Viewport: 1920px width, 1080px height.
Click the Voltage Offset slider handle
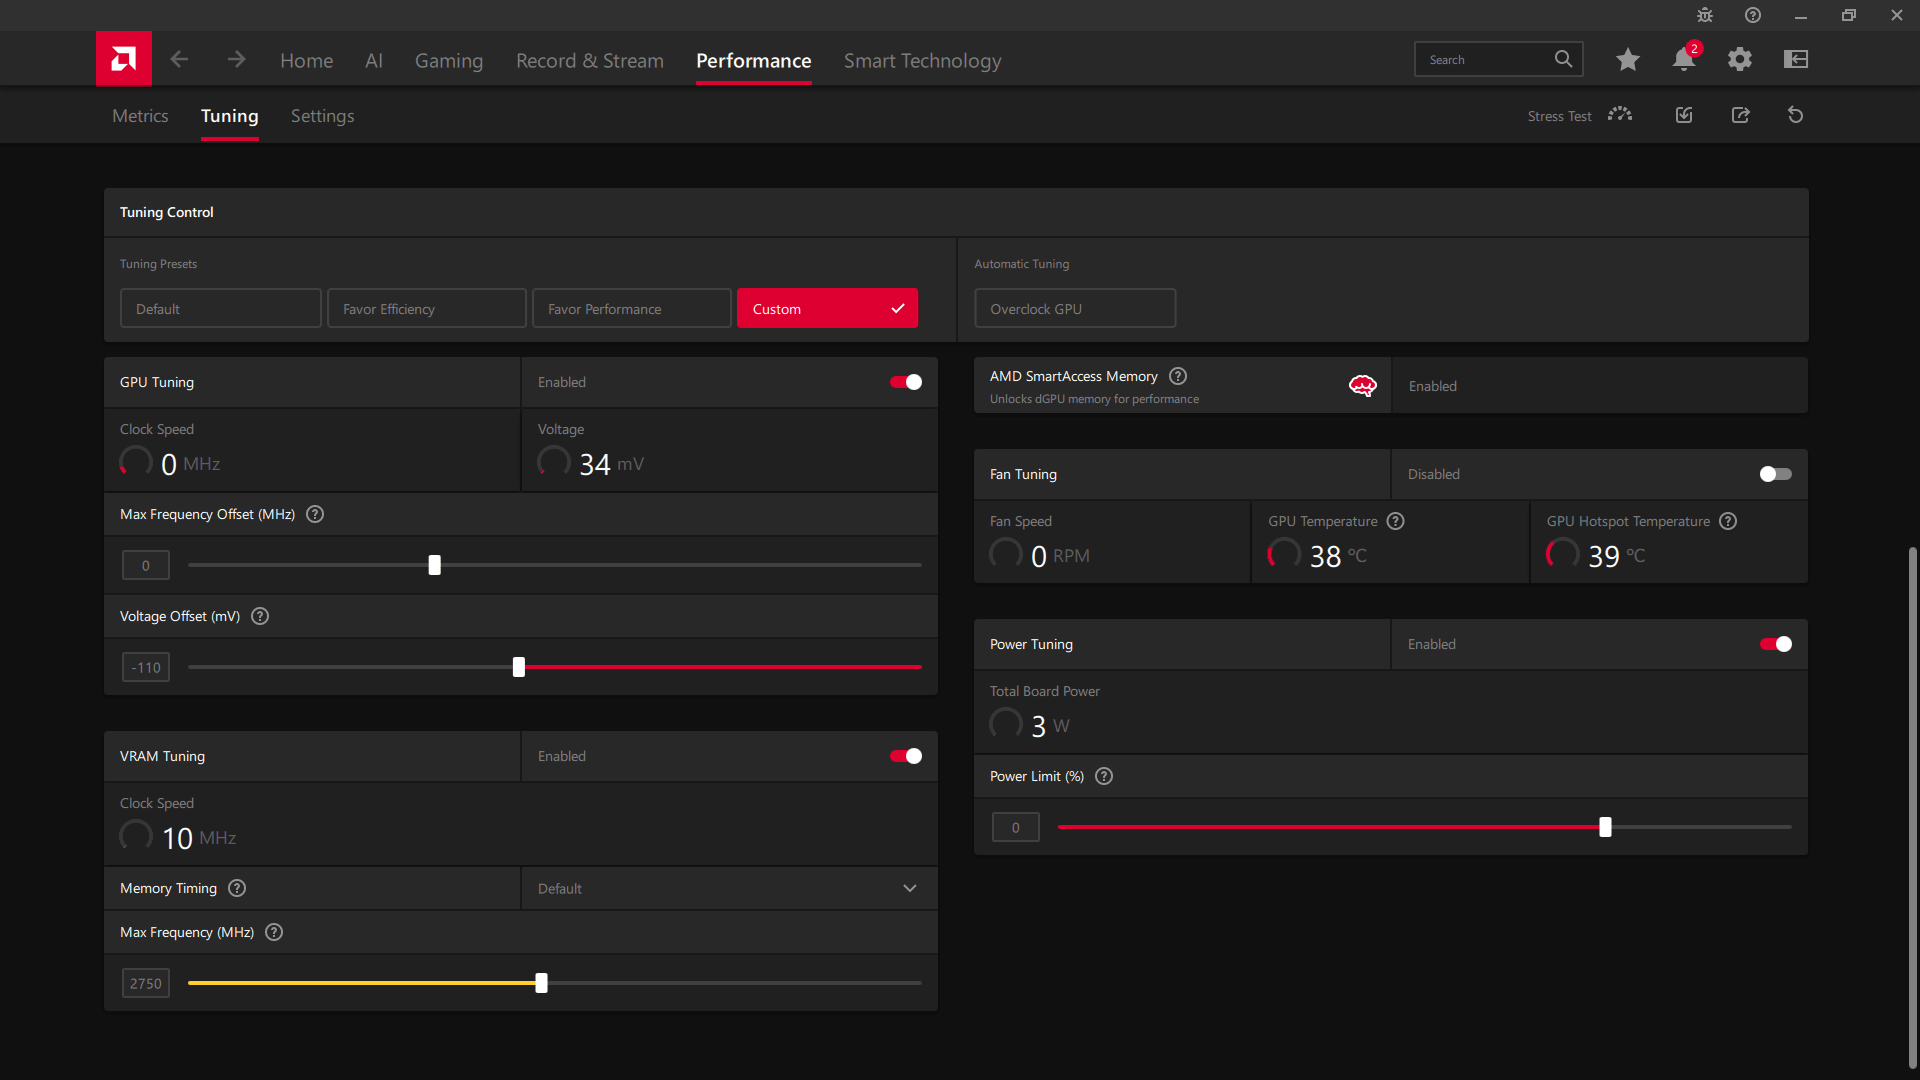tap(519, 667)
